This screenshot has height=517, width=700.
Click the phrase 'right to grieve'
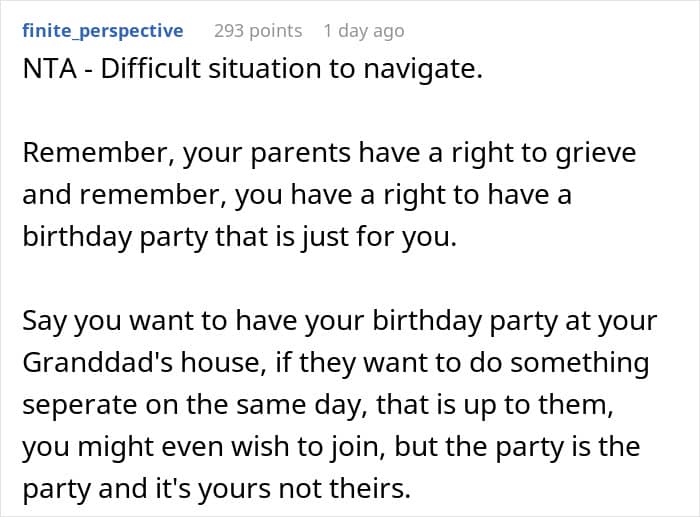click(544, 153)
